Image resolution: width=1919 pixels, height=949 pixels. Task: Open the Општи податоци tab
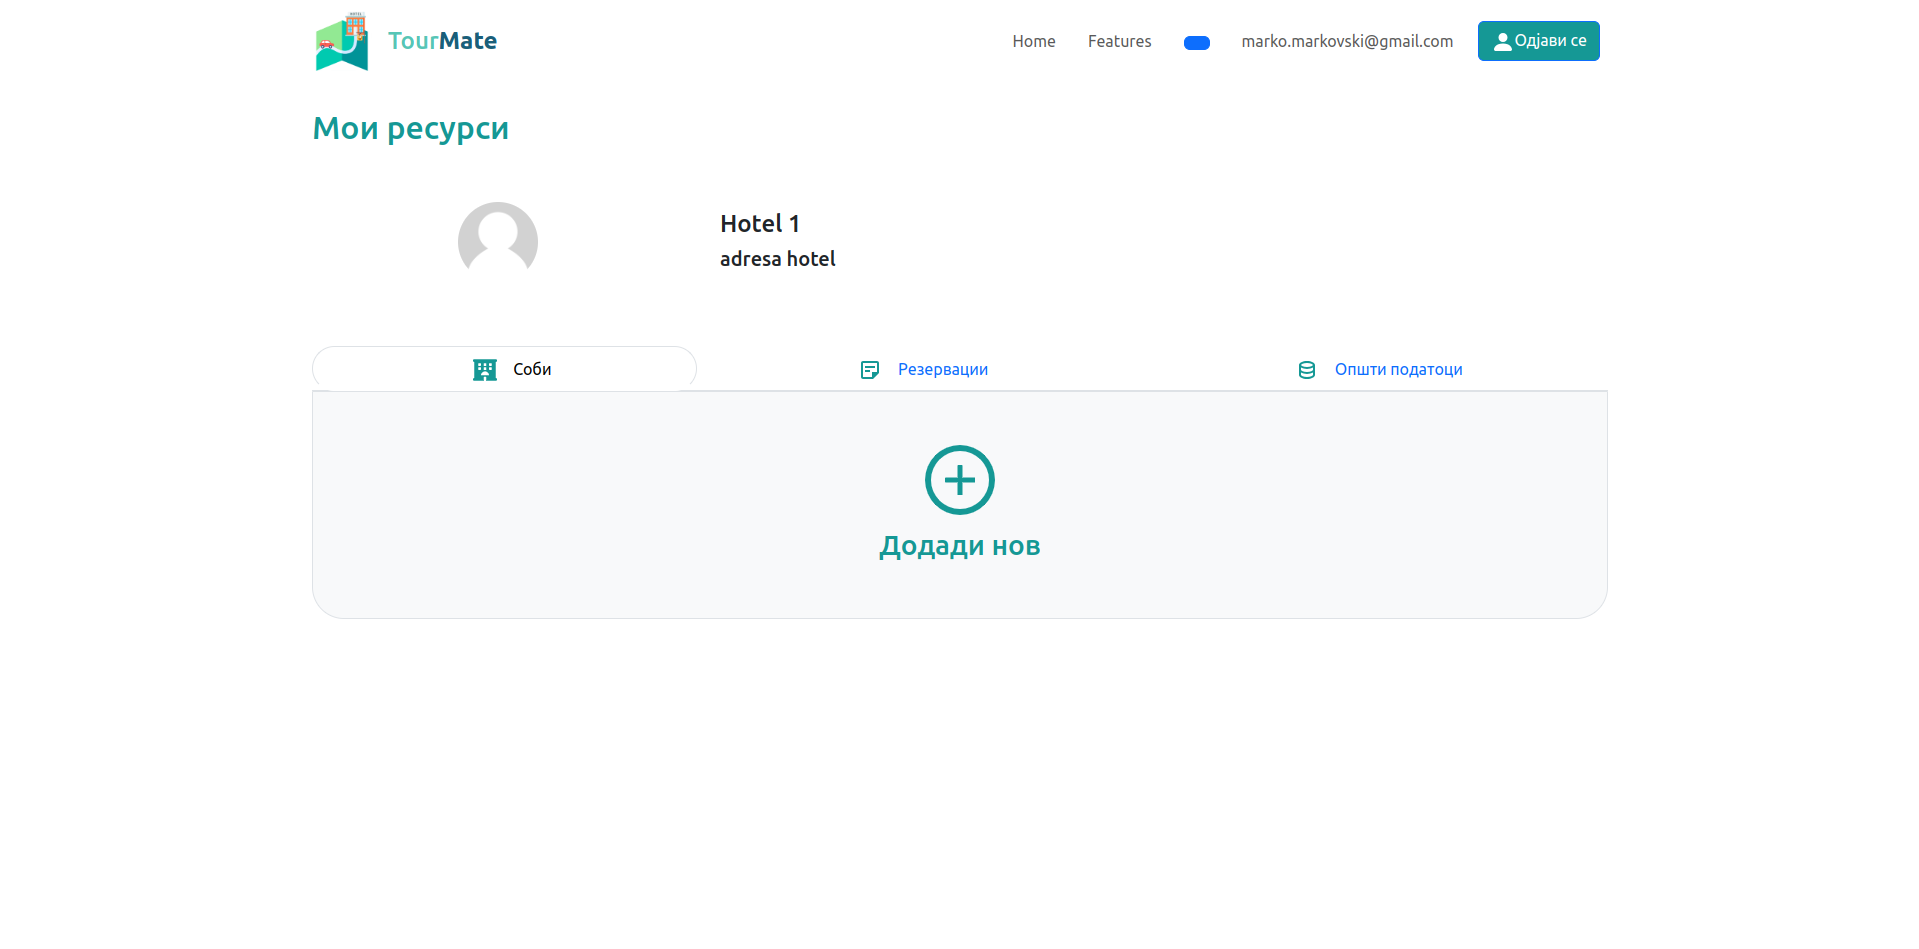[1397, 369]
